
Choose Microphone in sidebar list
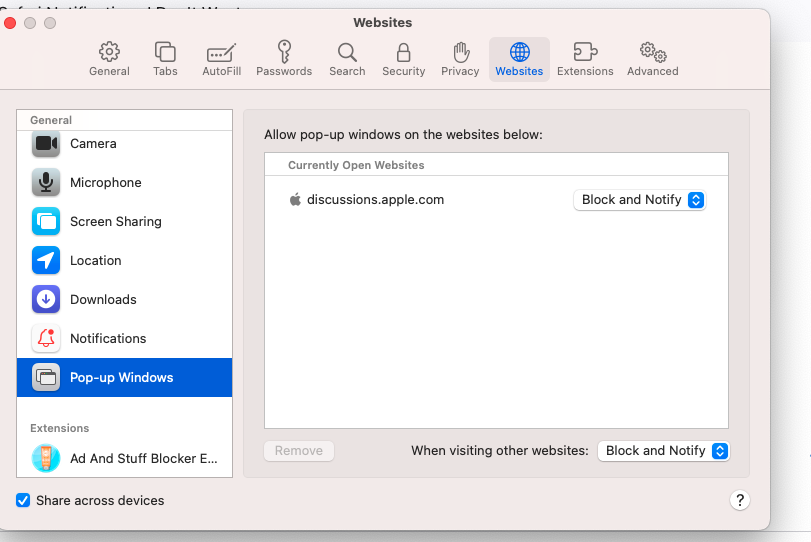click(x=105, y=183)
